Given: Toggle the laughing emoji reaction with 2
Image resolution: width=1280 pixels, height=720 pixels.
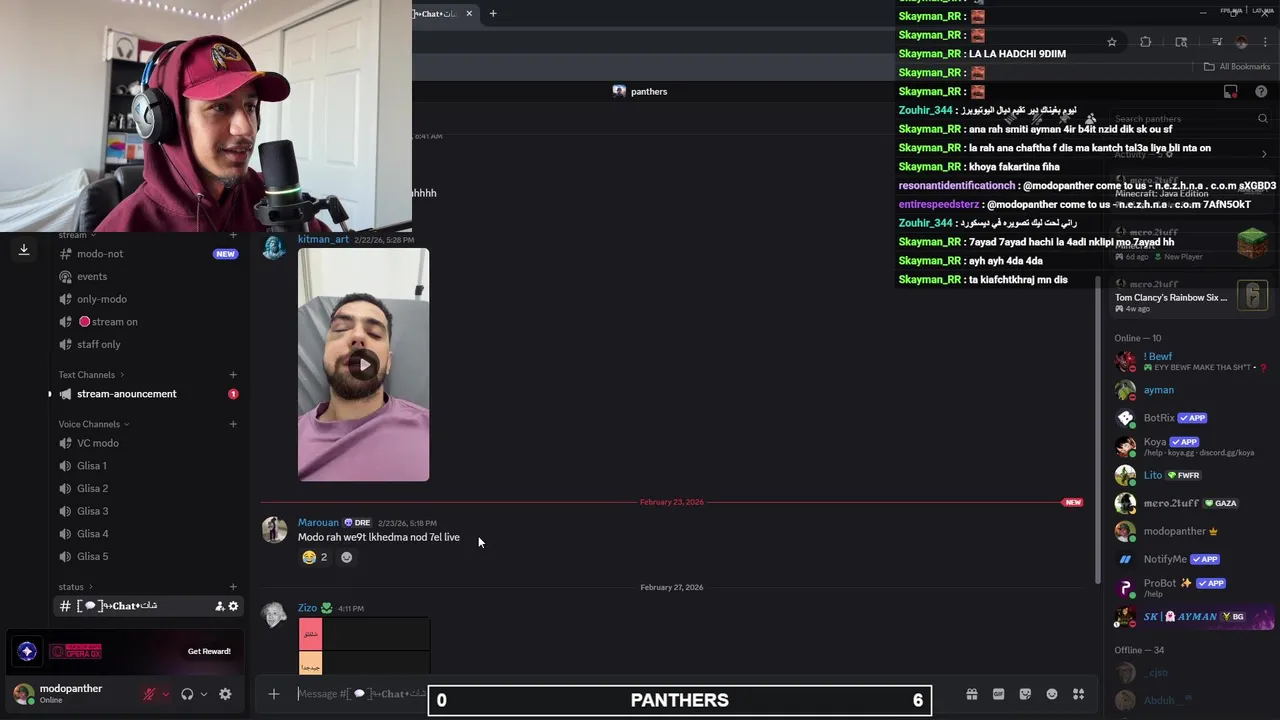Looking at the screenshot, I should pos(314,557).
